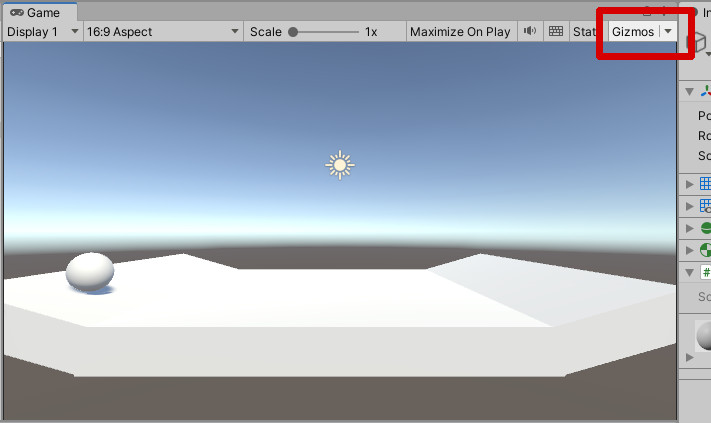Click the green Sphere Collider icon
The image size is (711, 423).
tap(705, 228)
